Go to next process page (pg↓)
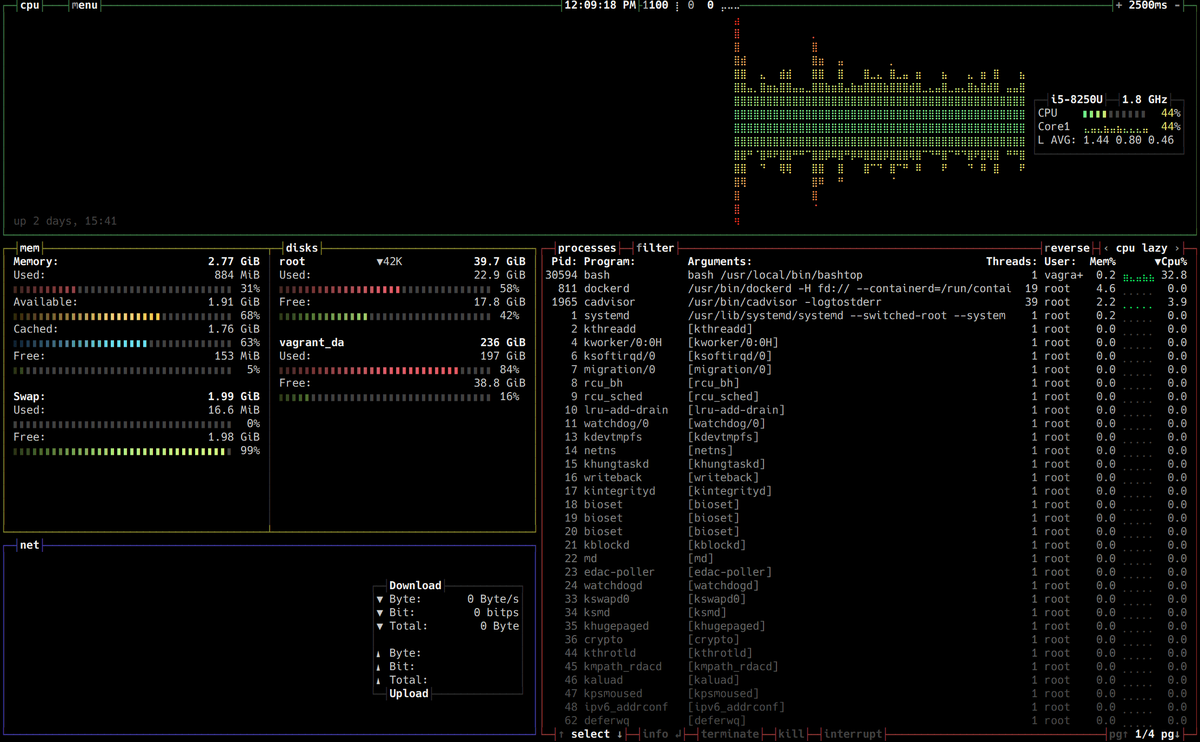This screenshot has height=742, width=1200. point(1170,734)
